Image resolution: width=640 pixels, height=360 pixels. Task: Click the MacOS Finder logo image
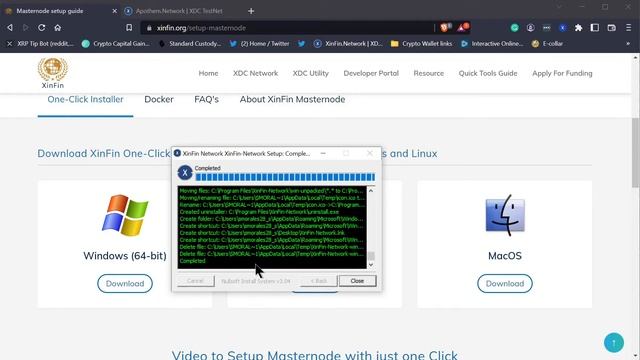(505, 215)
